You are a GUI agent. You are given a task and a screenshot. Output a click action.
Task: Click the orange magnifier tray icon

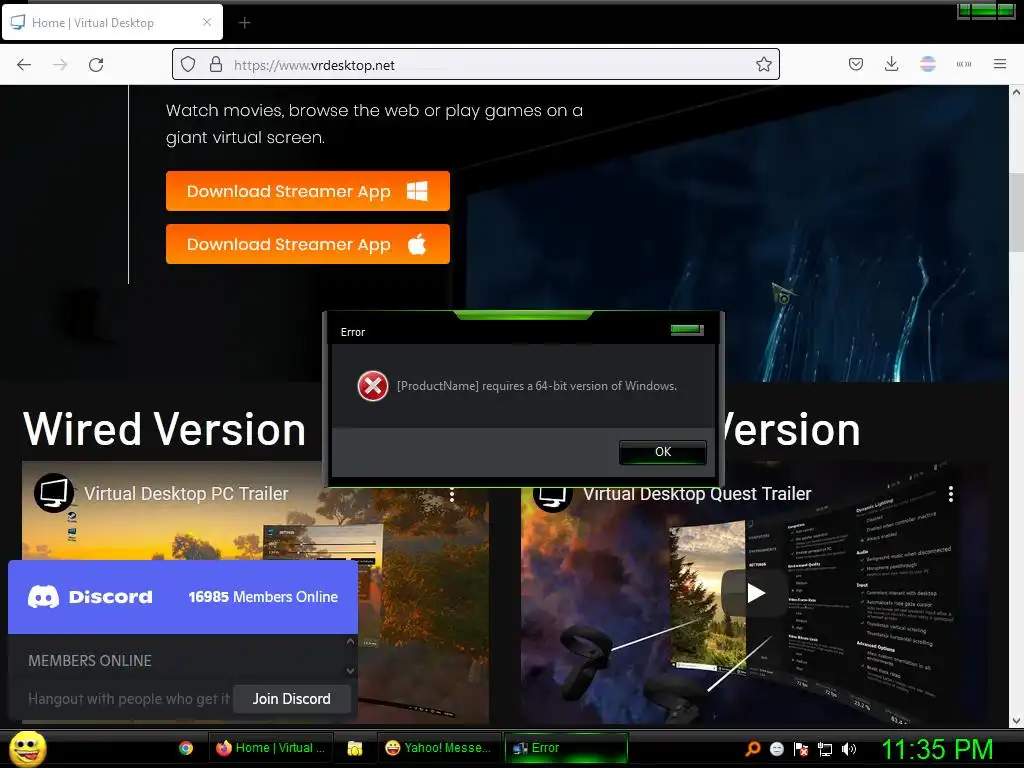pyautogui.click(x=753, y=749)
